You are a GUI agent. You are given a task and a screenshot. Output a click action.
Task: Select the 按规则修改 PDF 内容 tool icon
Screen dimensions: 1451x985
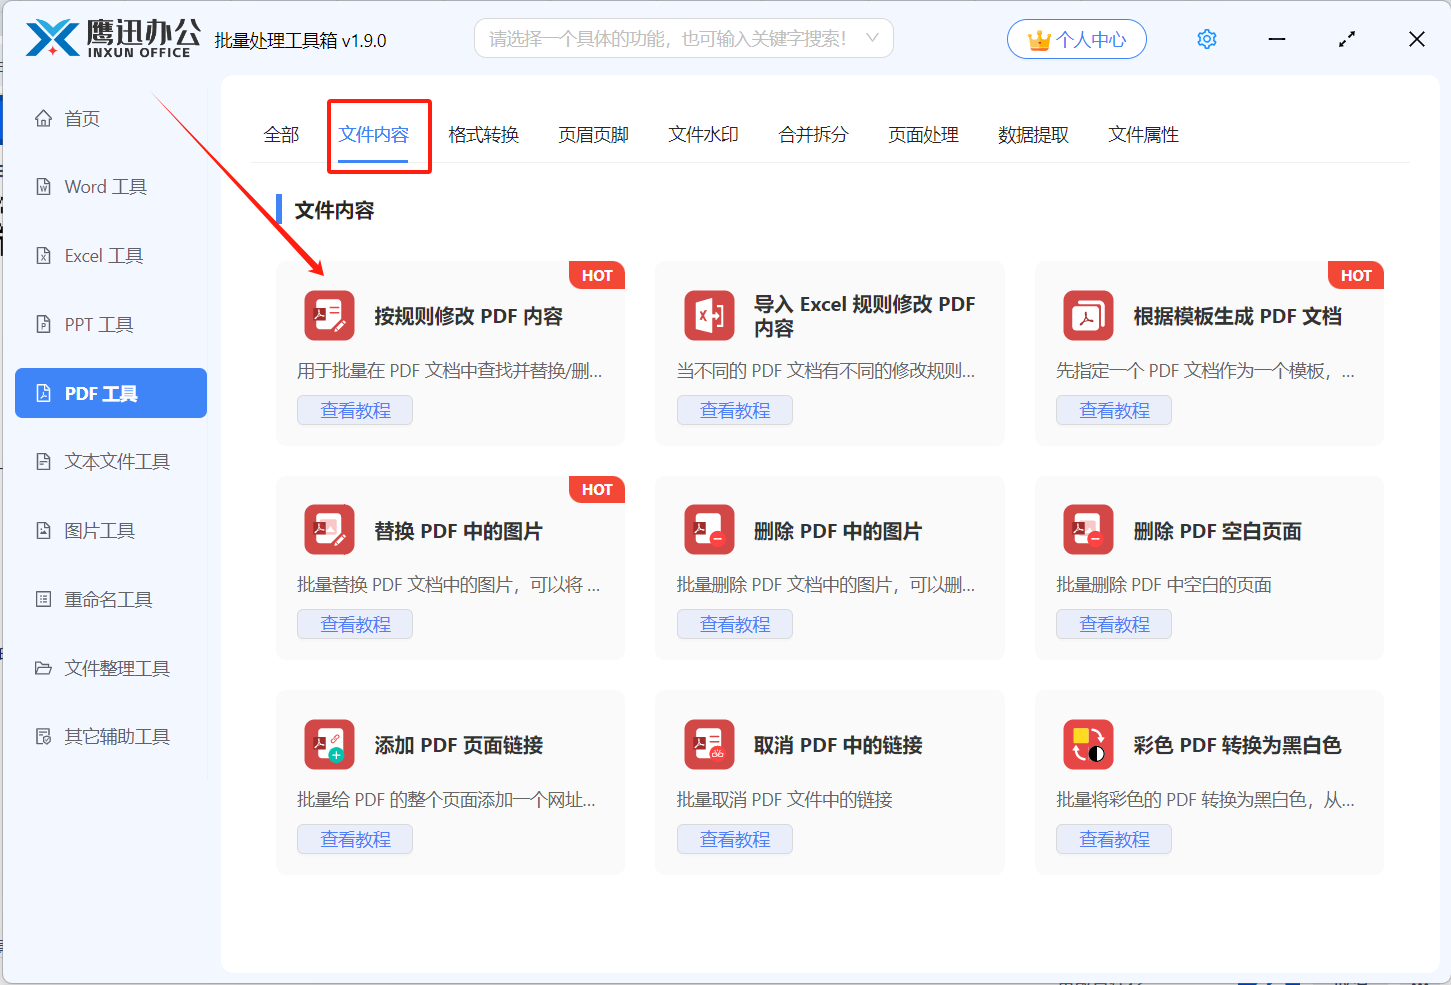point(329,315)
